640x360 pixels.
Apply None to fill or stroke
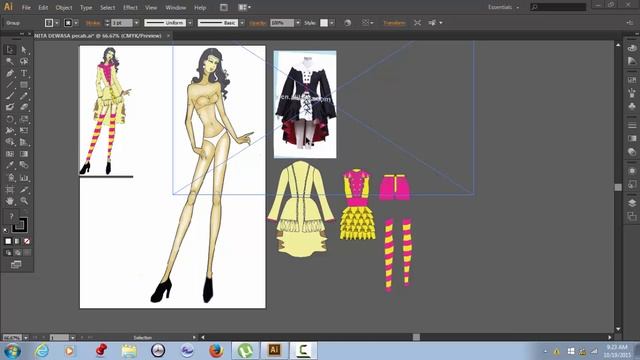click(x=27, y=241)
